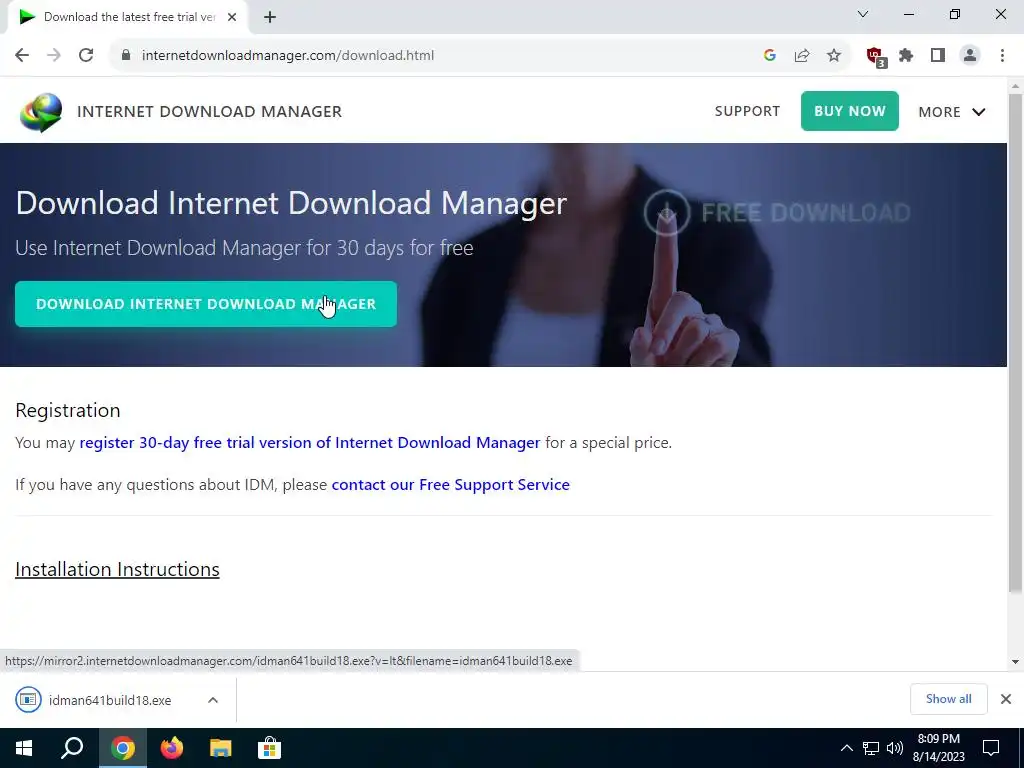Open the taskbar clock showing 8:09 PM
1024x768 pixels.
pyautogui.click(x=938, y=748)
